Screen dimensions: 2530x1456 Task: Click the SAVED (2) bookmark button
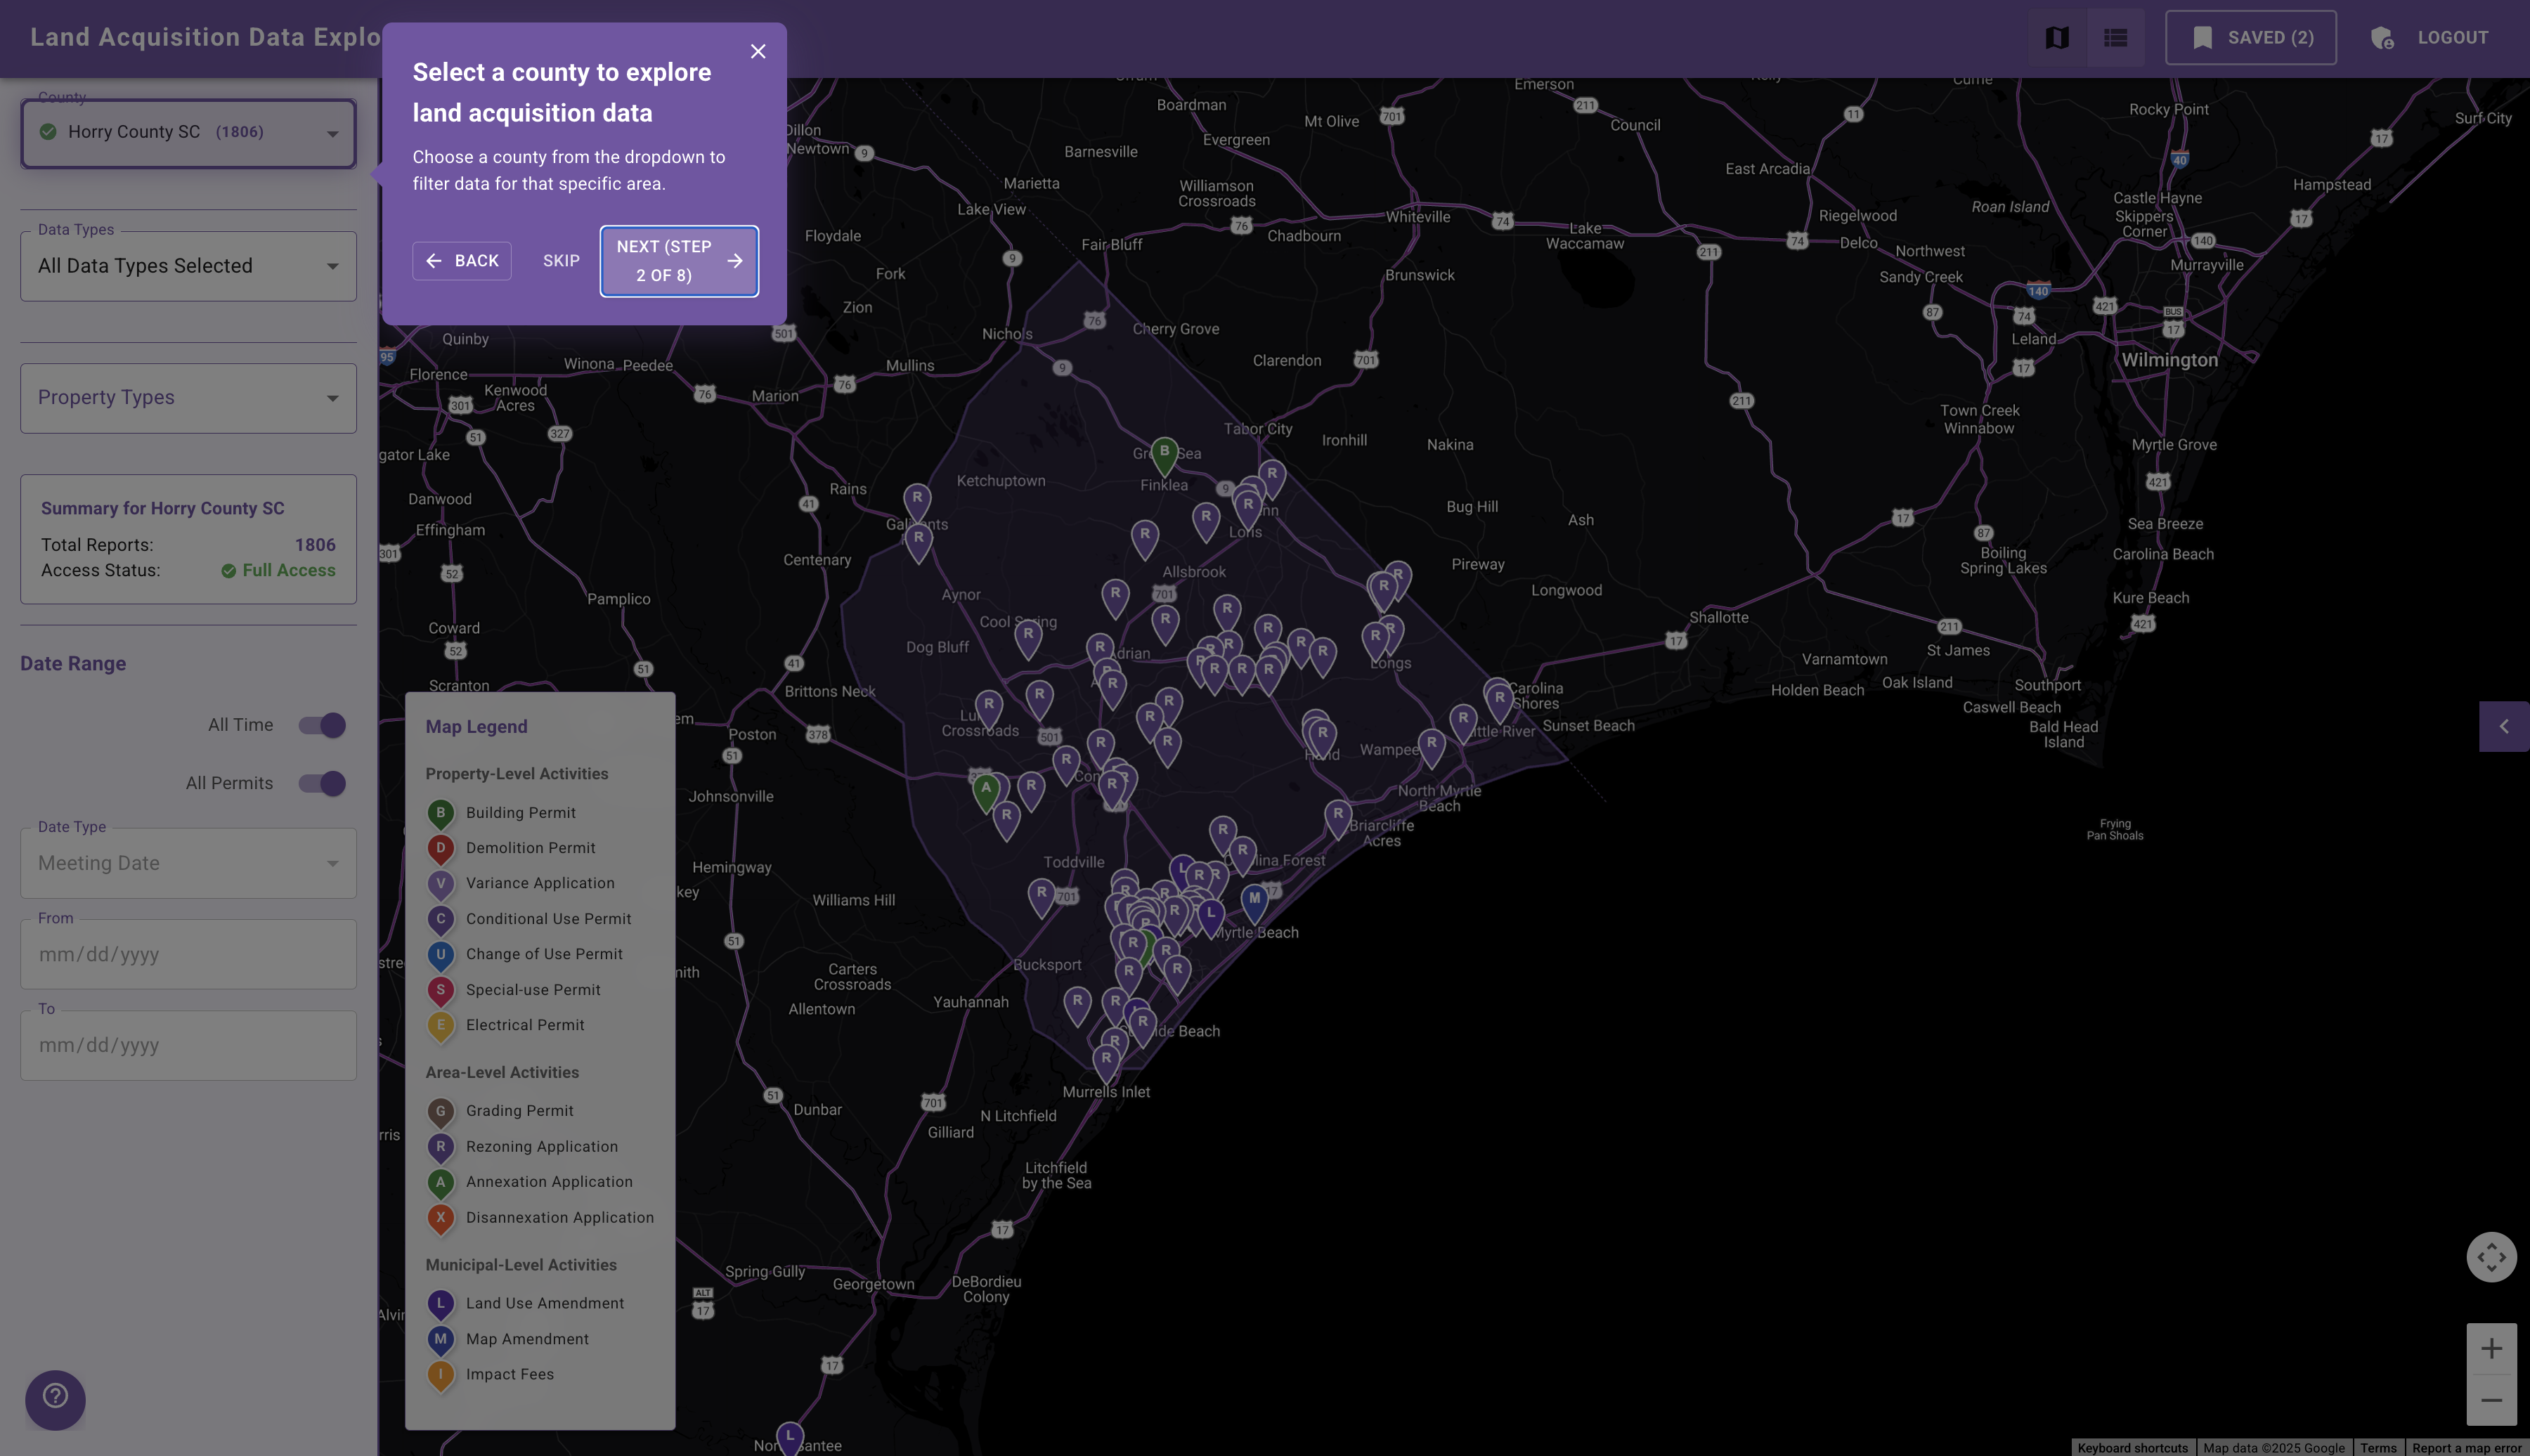[x=2249, y=37]
